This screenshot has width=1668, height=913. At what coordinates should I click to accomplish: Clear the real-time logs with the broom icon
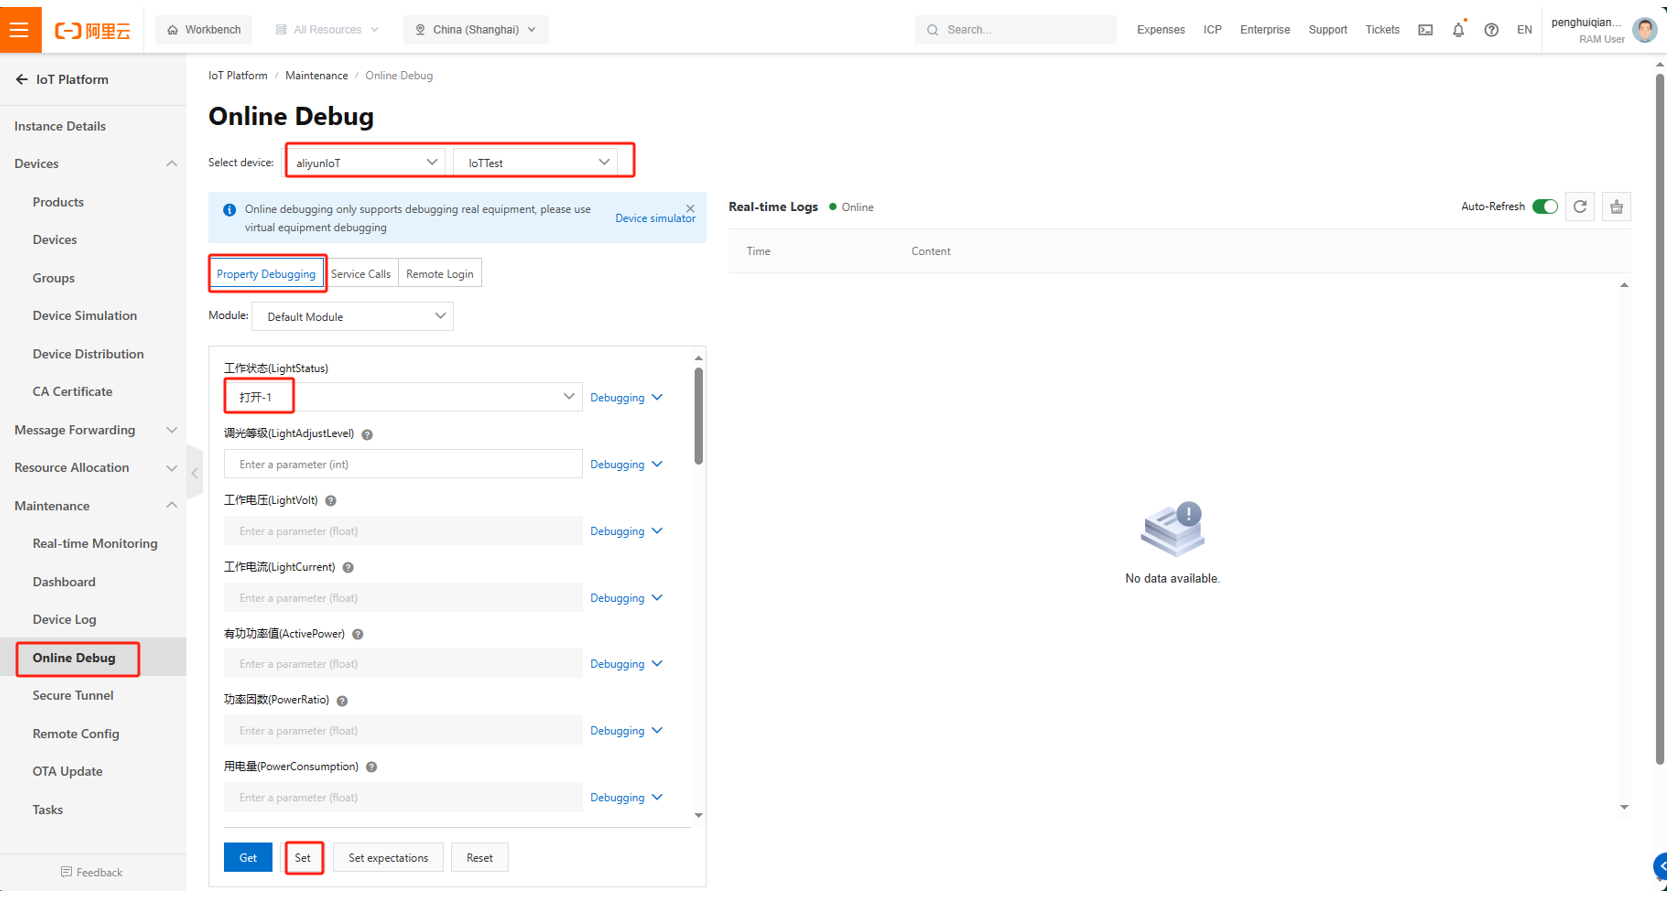1616,207
